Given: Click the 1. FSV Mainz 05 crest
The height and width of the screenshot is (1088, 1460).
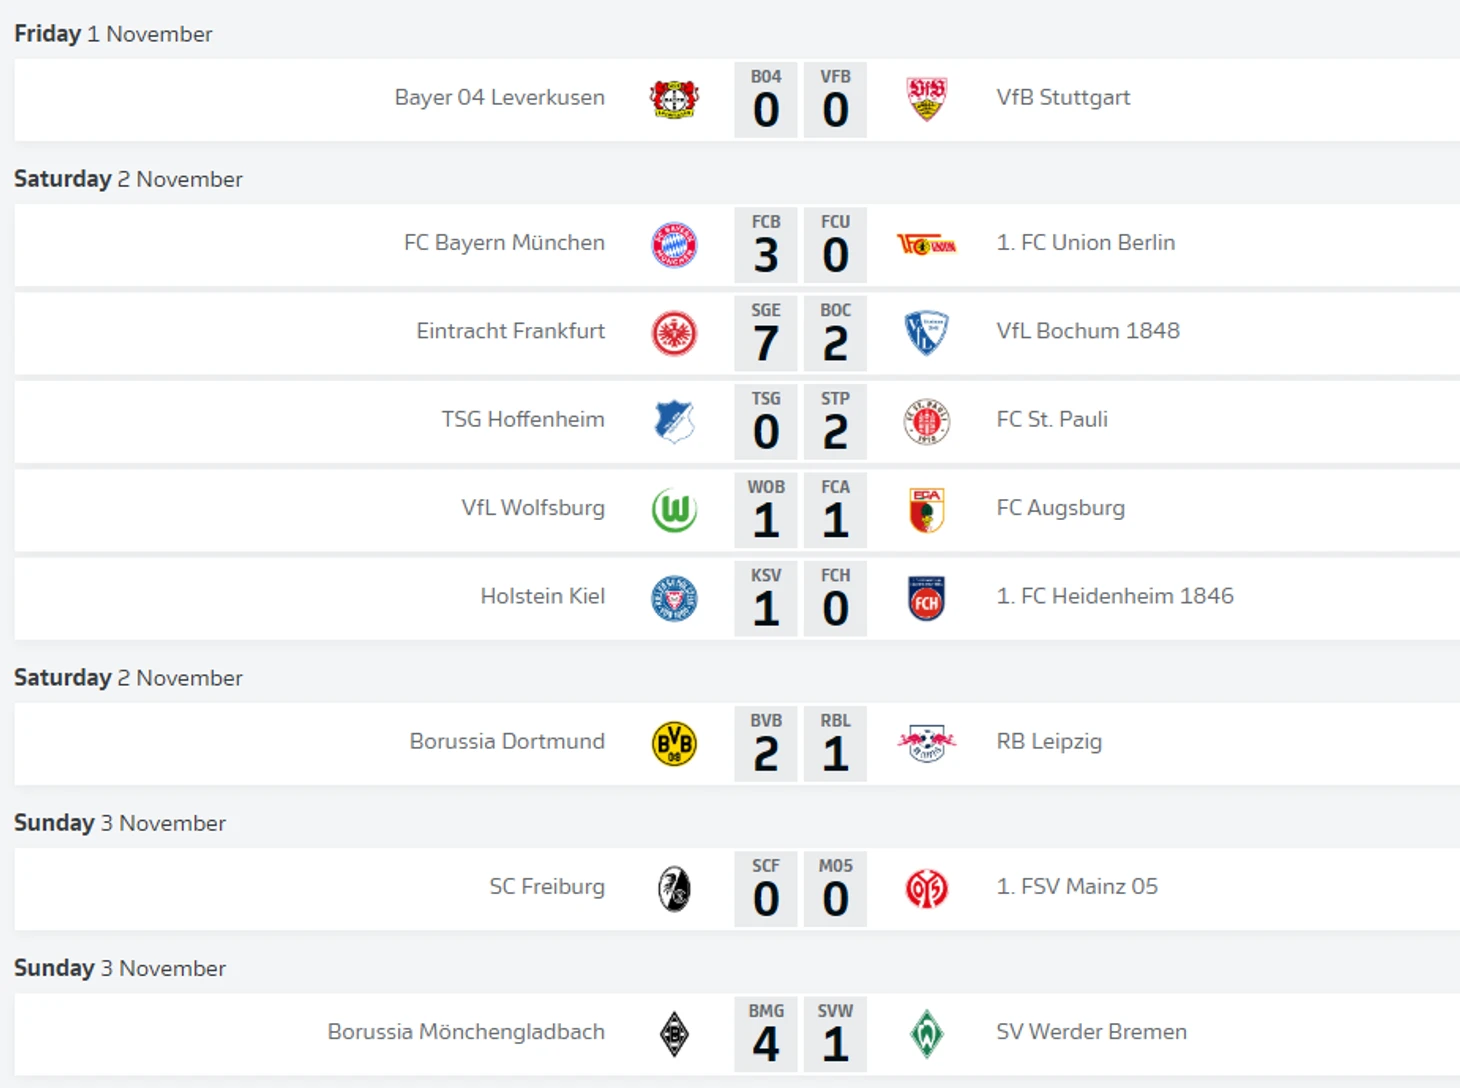Looking at the screenshot, I should (926, 889).
